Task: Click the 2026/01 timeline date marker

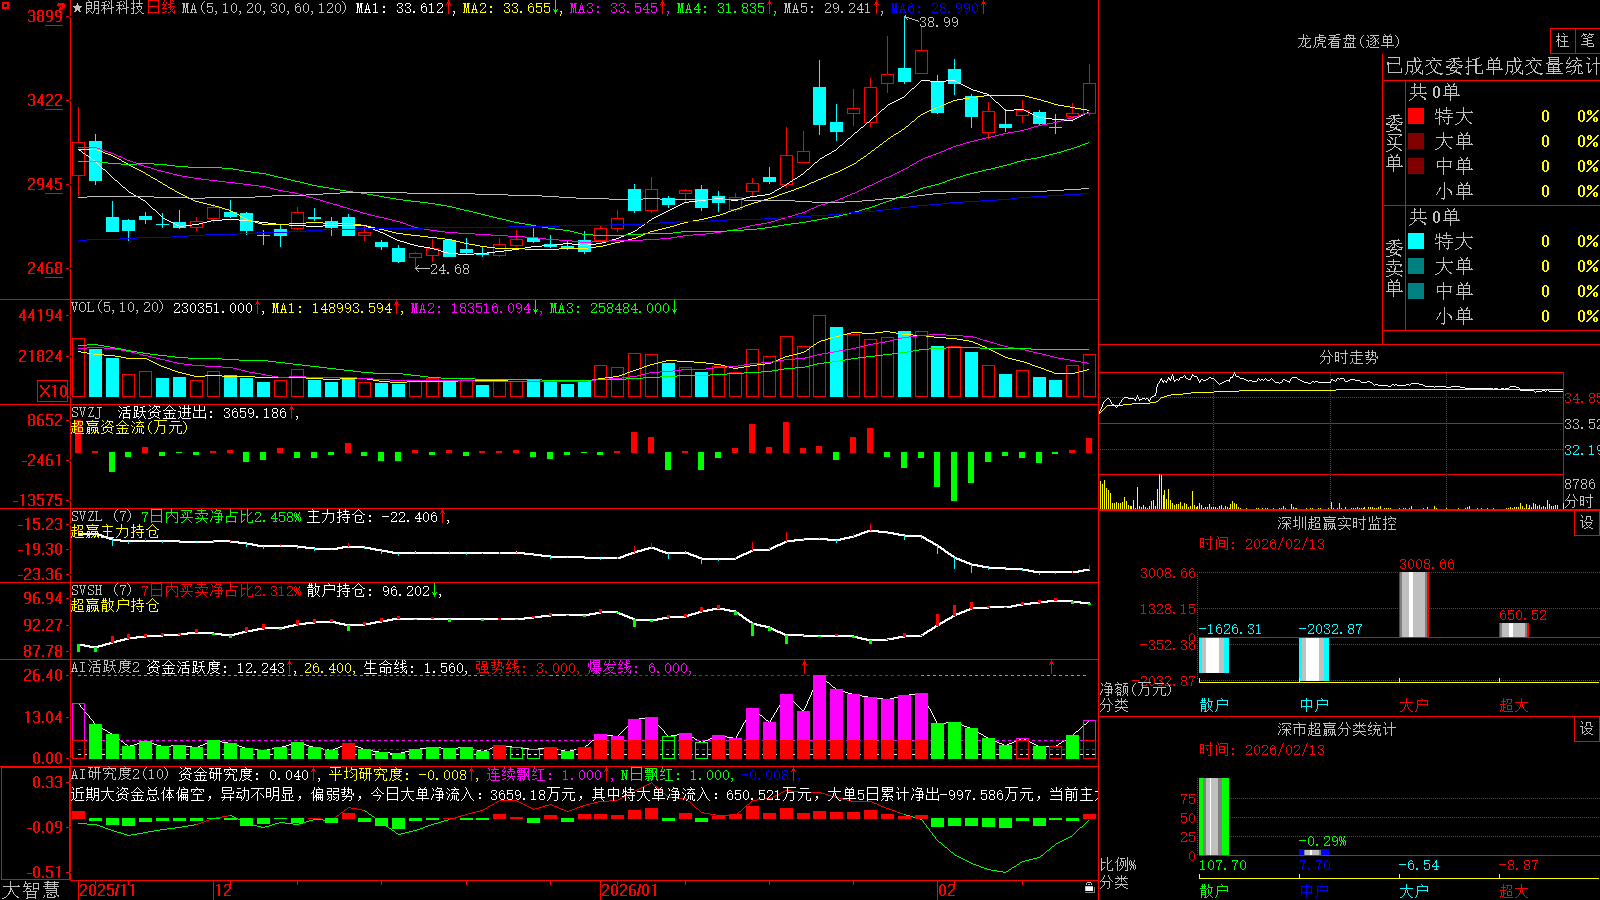Action: [629, 890]
